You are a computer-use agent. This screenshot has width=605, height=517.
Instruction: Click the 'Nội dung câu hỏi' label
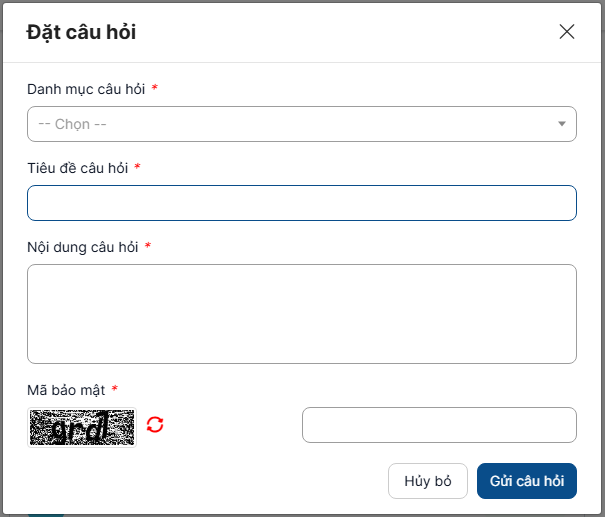[82, 246]
